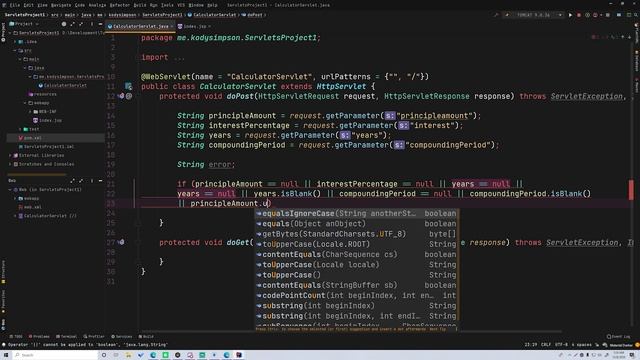Open the Project tool window from the left stripe
Viewport: 640px width, 360px height.
coord(3,31)
